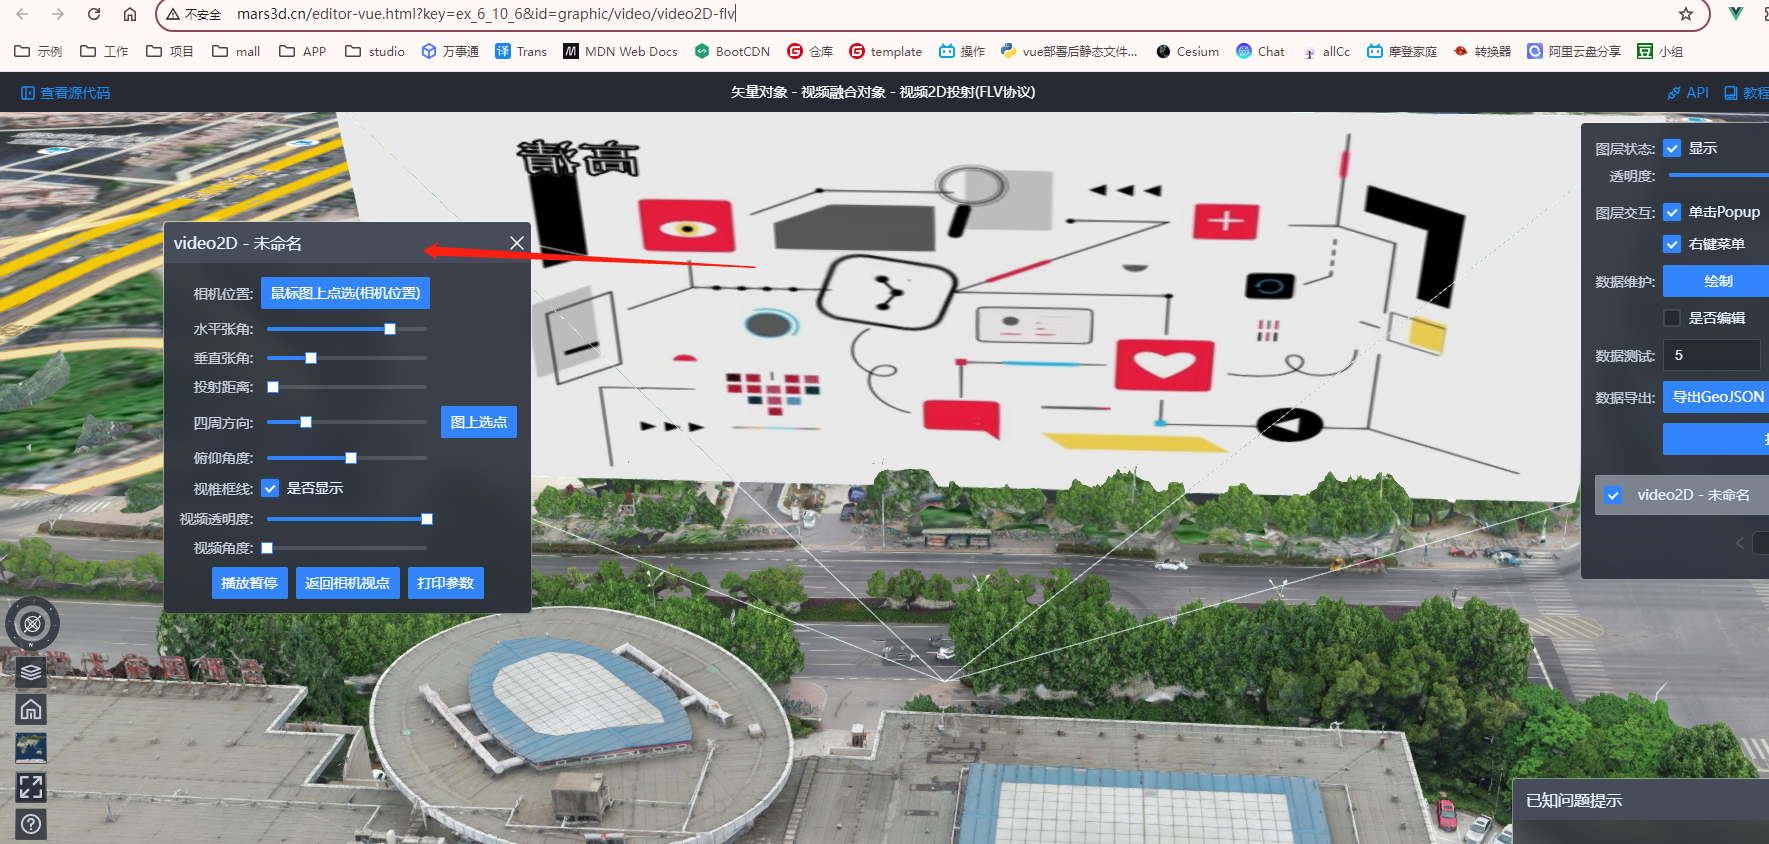Image resolution: width=1769 pixels, height=844 pixels.
Task: Open the template bookmark
Action: (885, 51)
